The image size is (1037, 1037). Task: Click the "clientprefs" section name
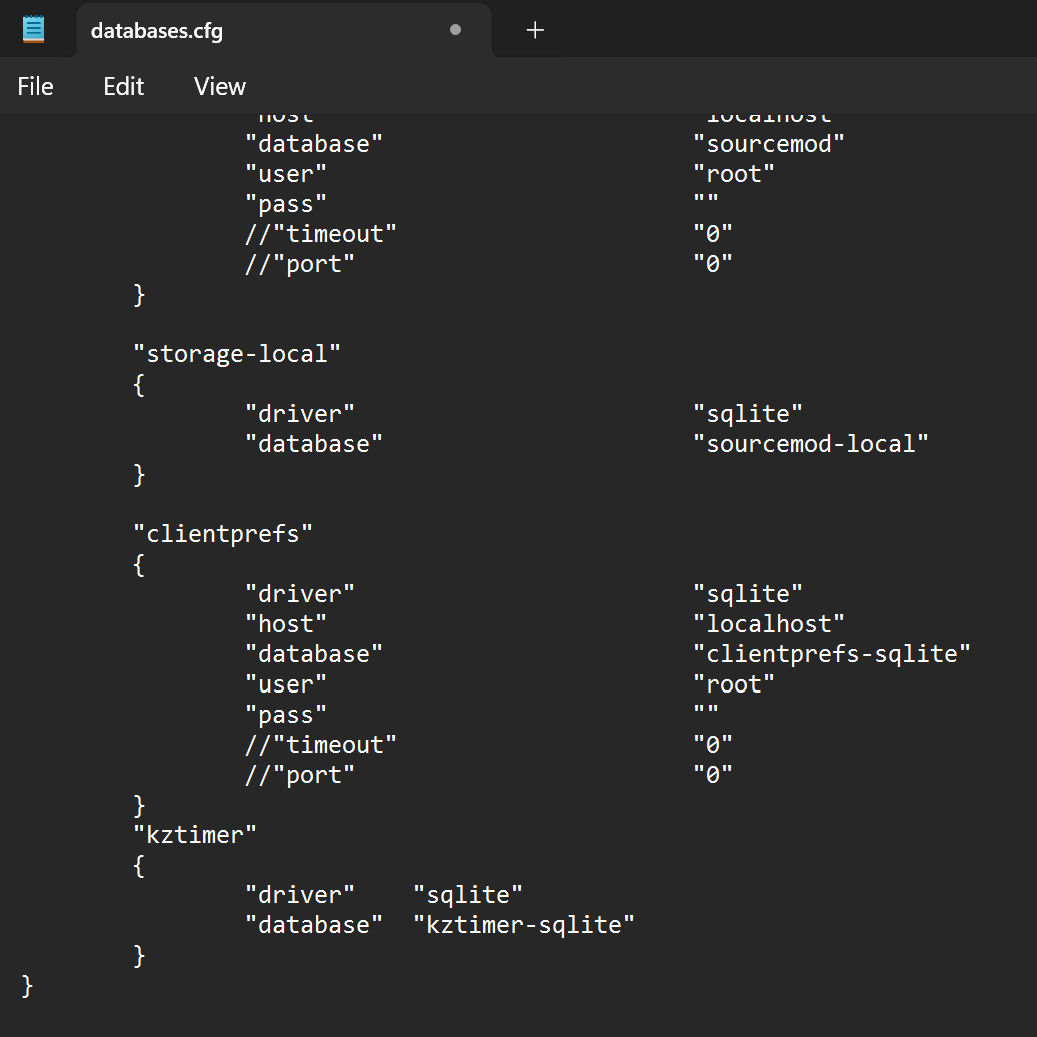click(x=222, y=533)
